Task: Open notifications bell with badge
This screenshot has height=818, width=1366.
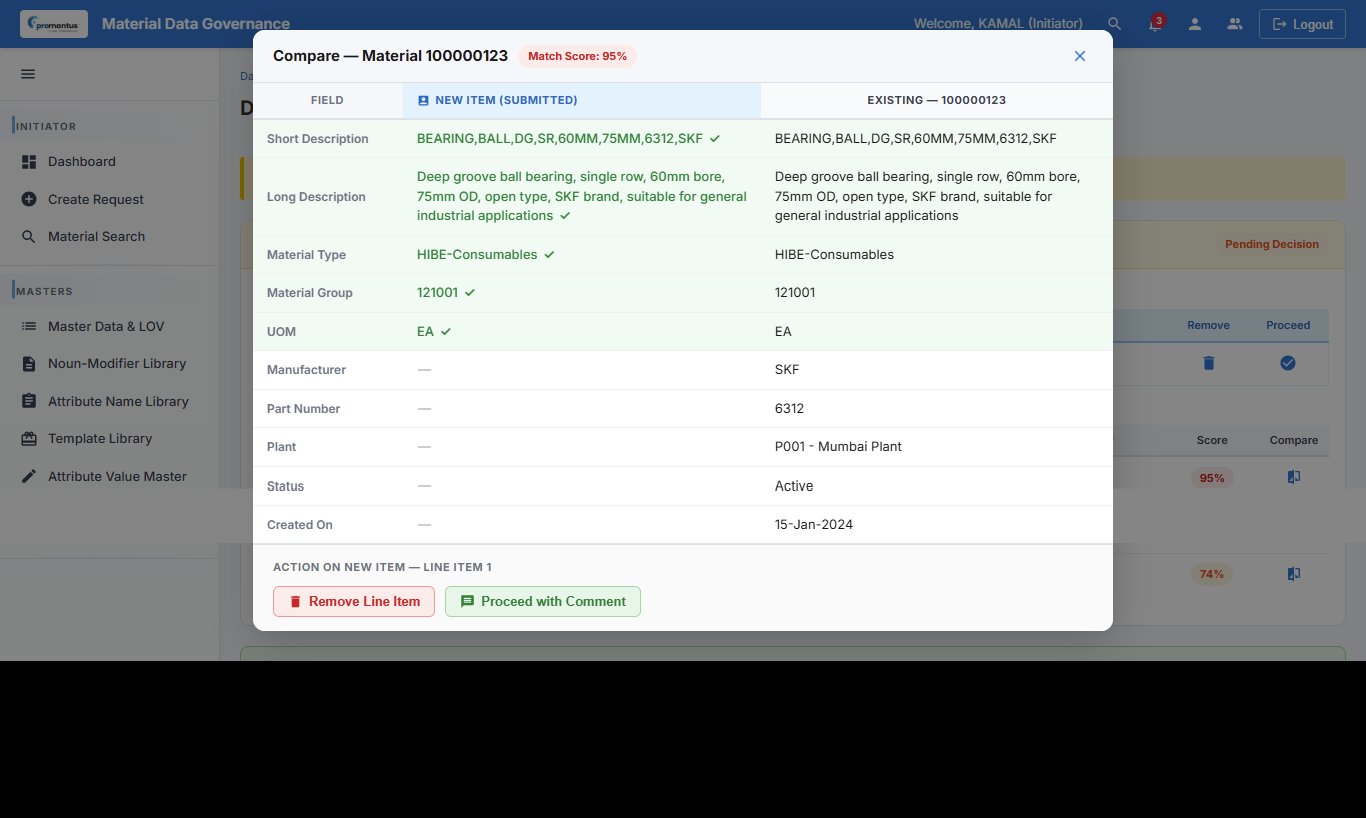Action: 1154,25
